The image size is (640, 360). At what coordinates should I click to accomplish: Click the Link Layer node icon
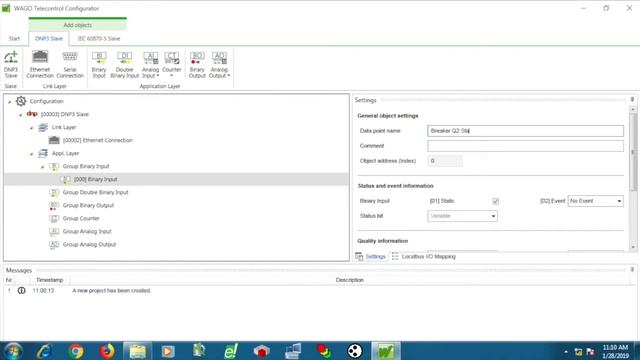pyautogui.click(x=43, y=127)
